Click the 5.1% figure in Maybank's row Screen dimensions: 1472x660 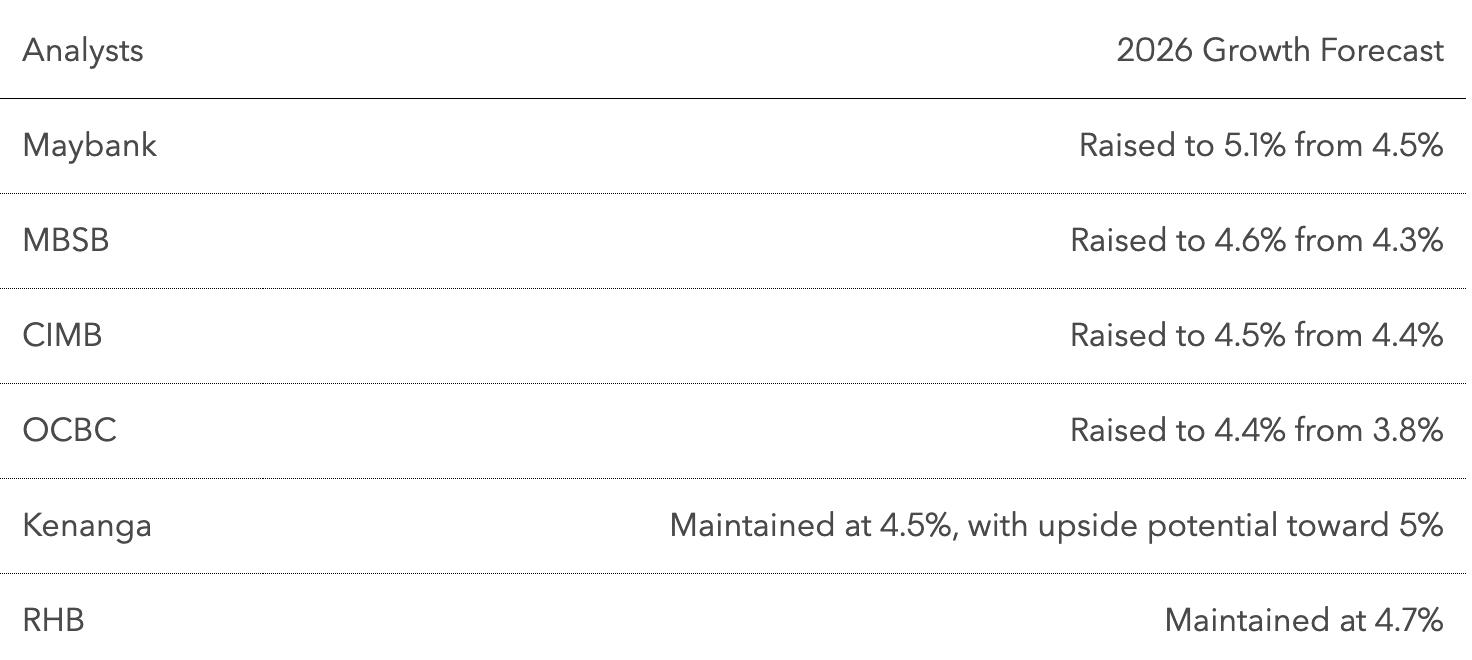1255,145
